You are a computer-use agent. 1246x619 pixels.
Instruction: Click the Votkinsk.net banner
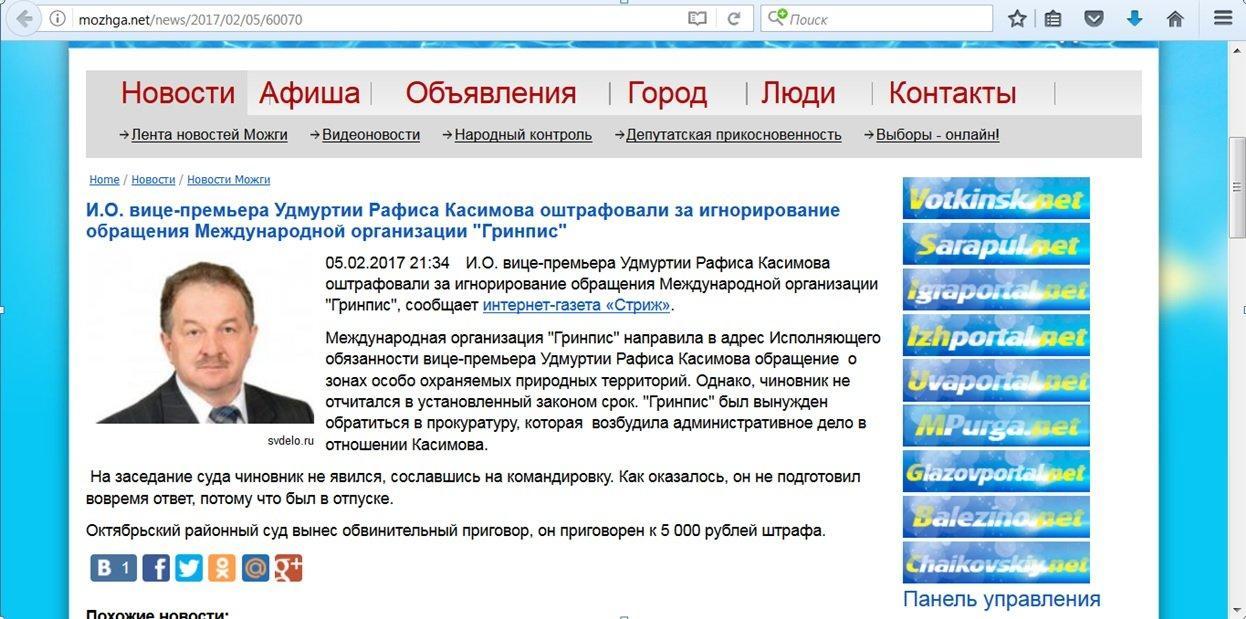click(996, 198)
